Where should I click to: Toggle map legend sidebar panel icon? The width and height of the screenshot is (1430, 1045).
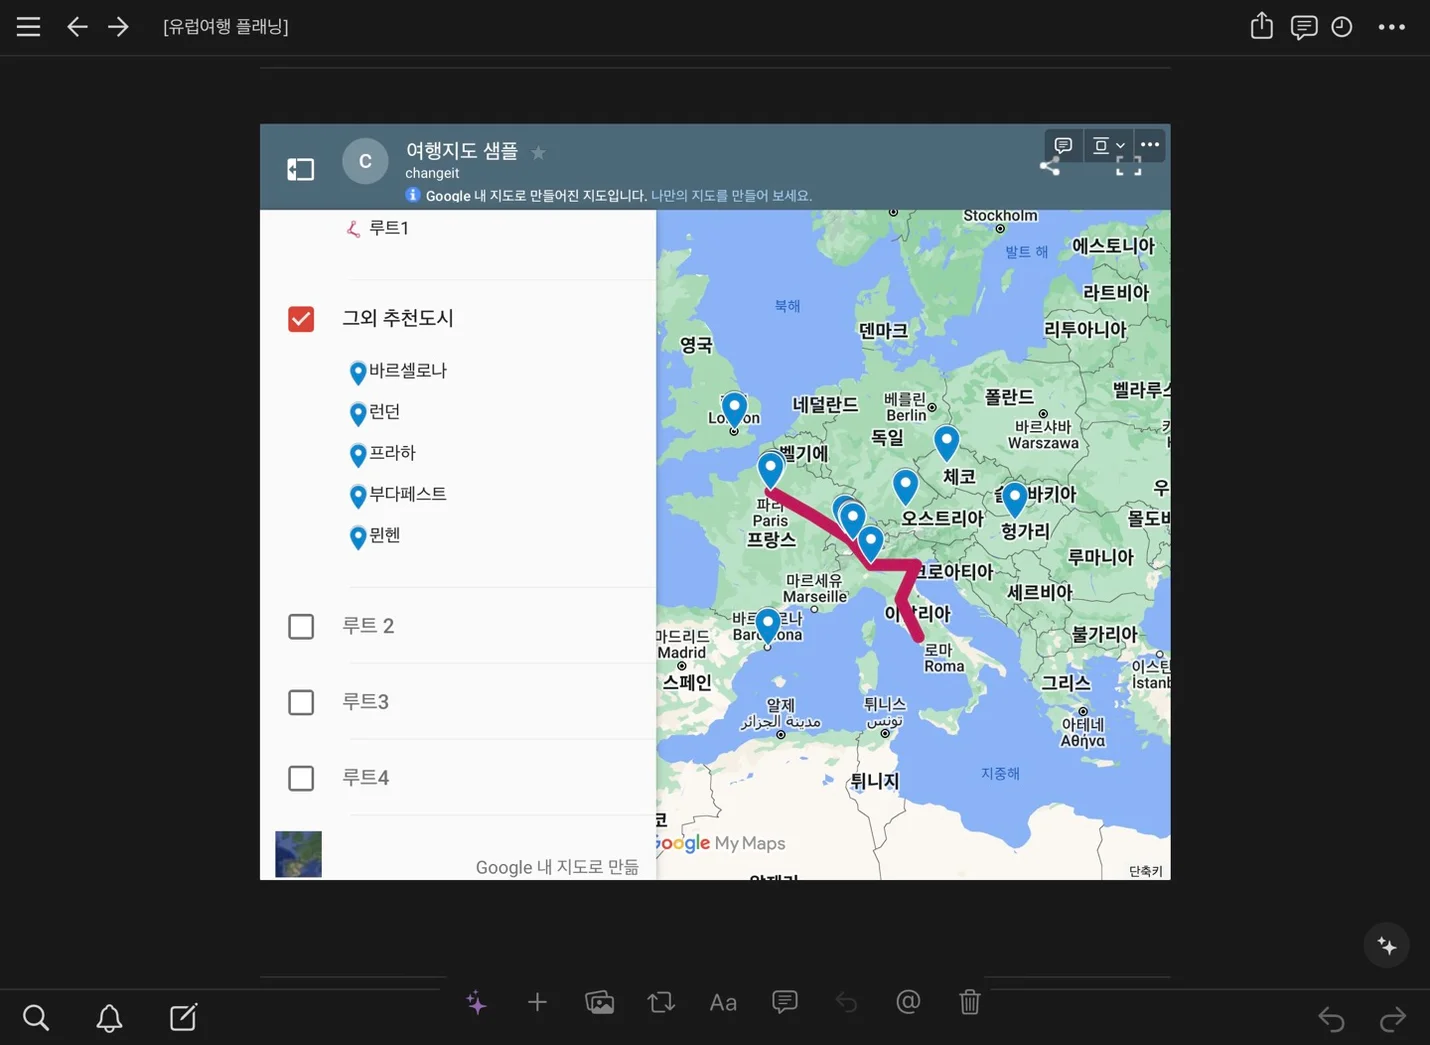(301, 169)
